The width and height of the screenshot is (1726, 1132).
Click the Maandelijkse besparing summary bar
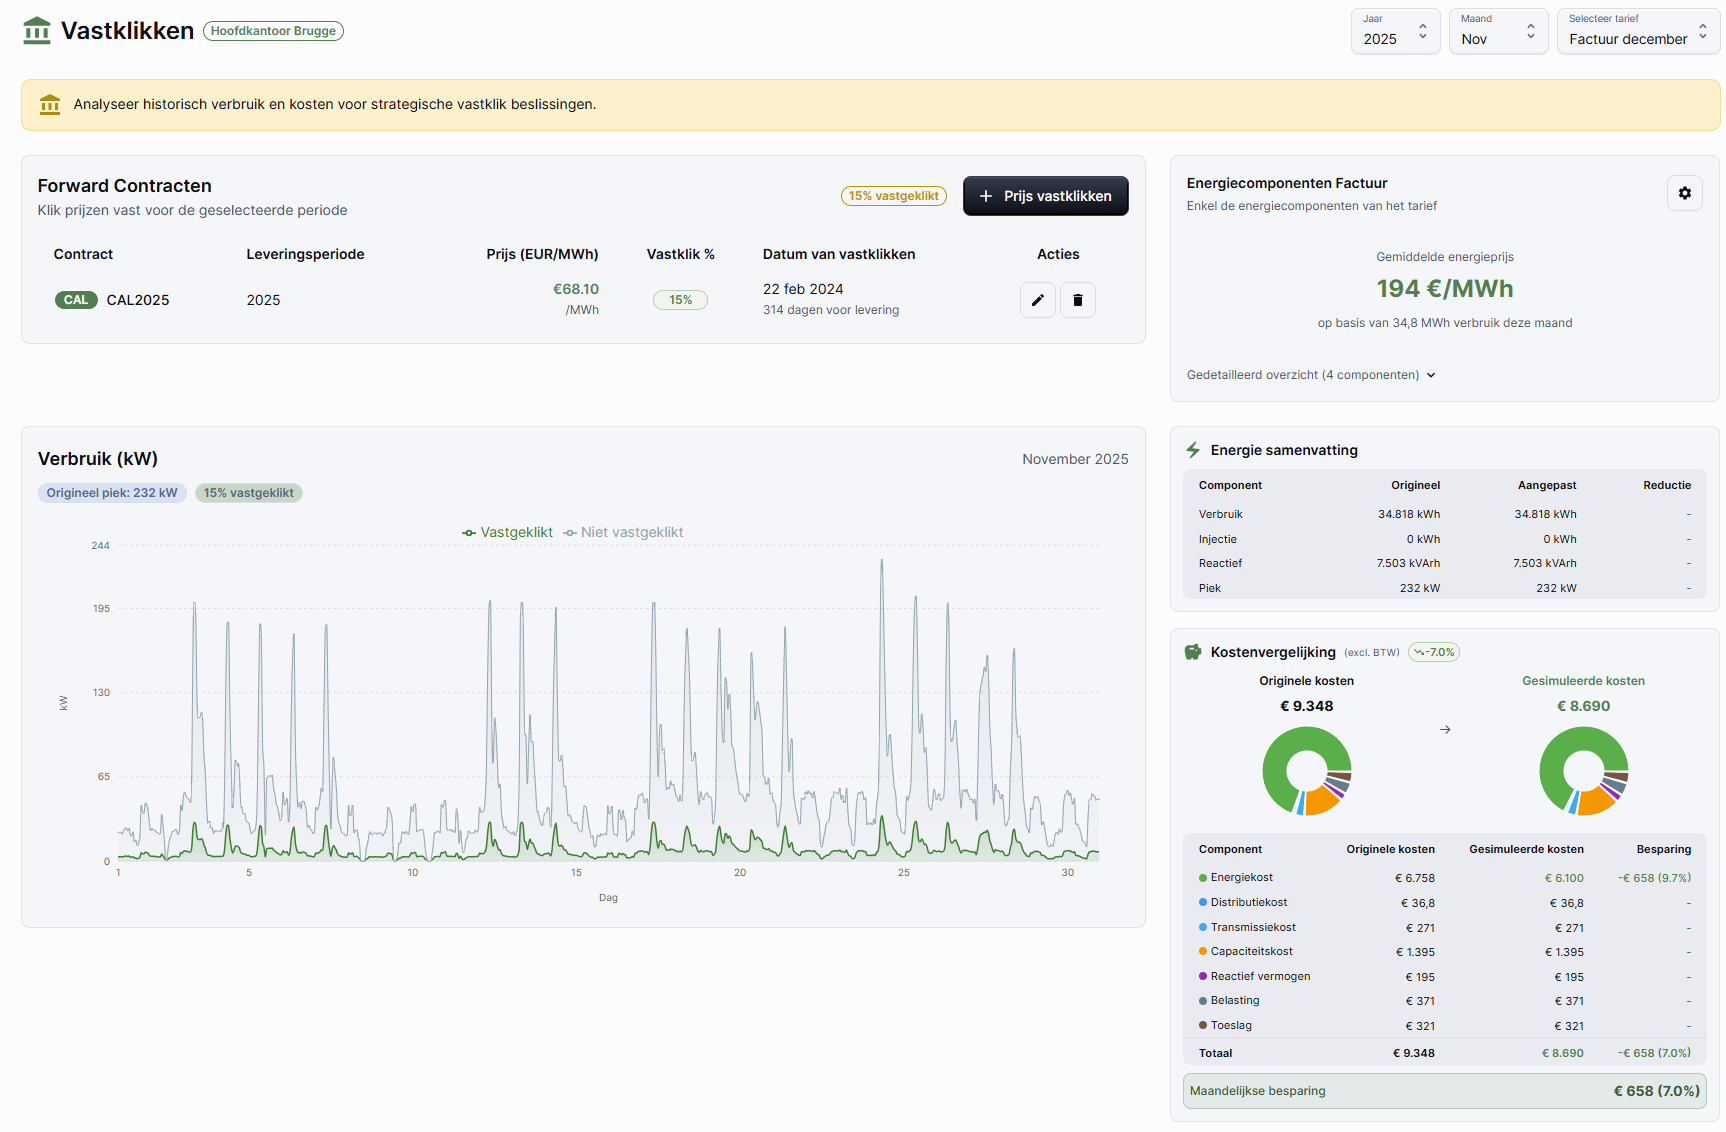point(1445,1091)
